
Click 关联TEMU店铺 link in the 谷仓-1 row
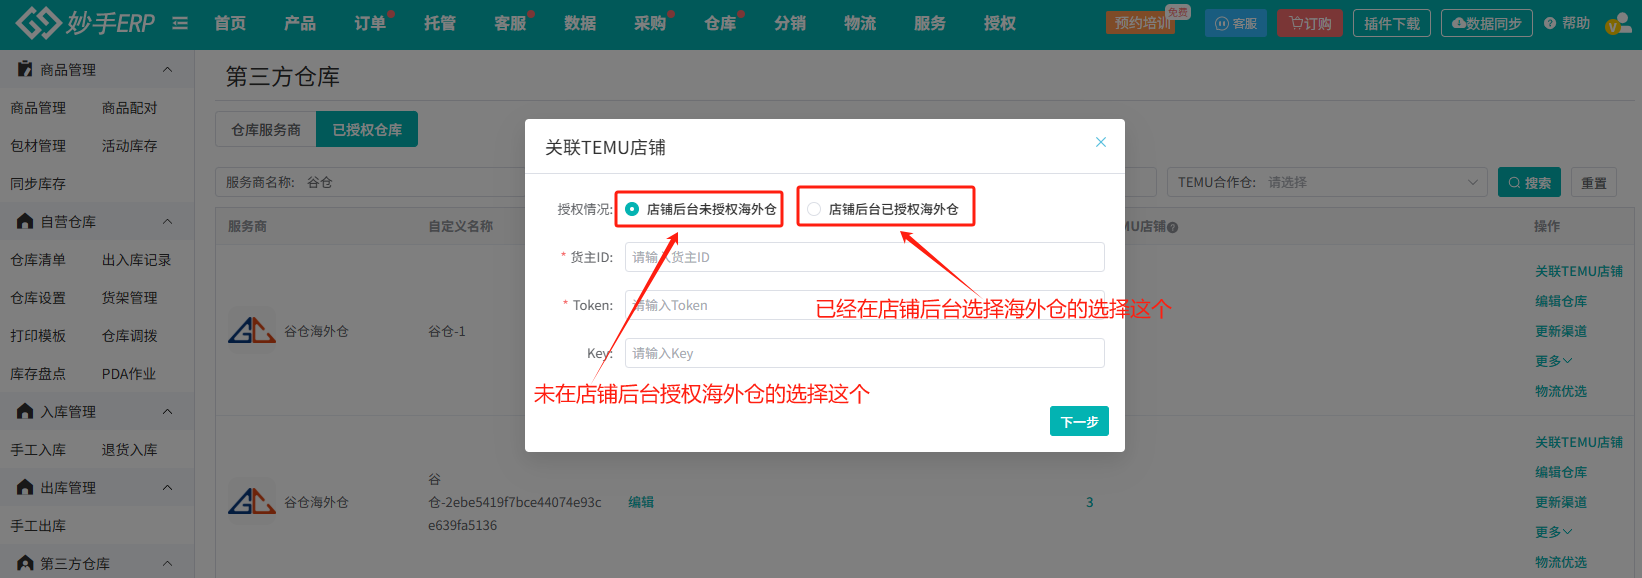coord(1579,271)
